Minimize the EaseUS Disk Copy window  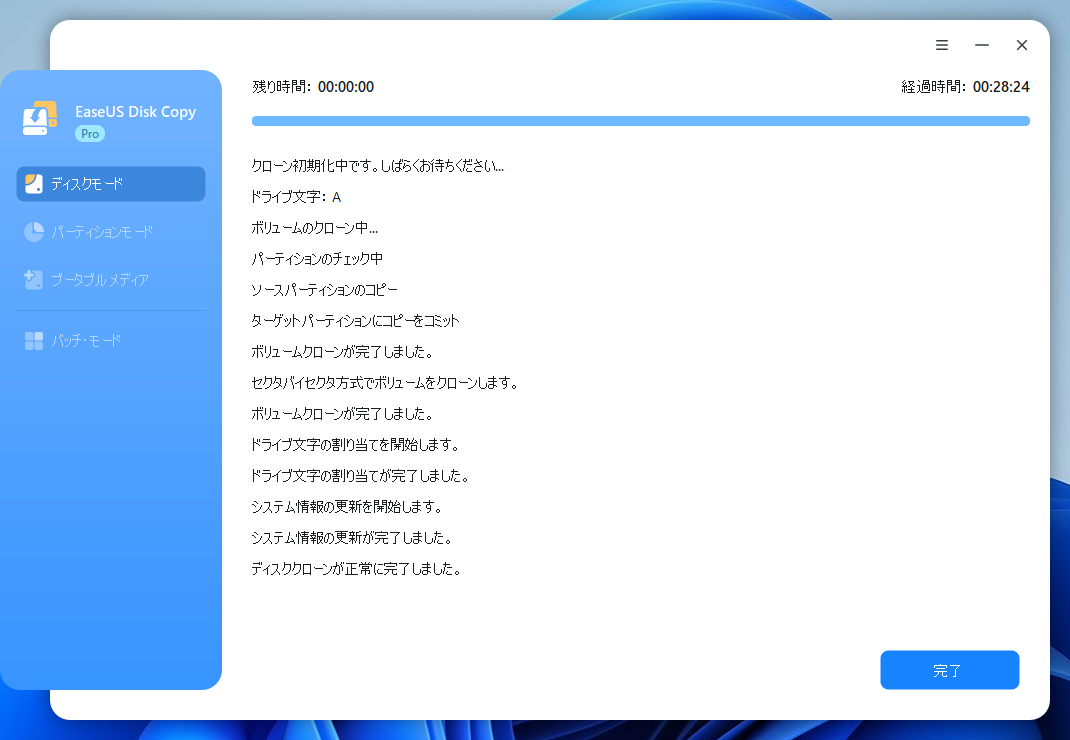click(982, 45)
